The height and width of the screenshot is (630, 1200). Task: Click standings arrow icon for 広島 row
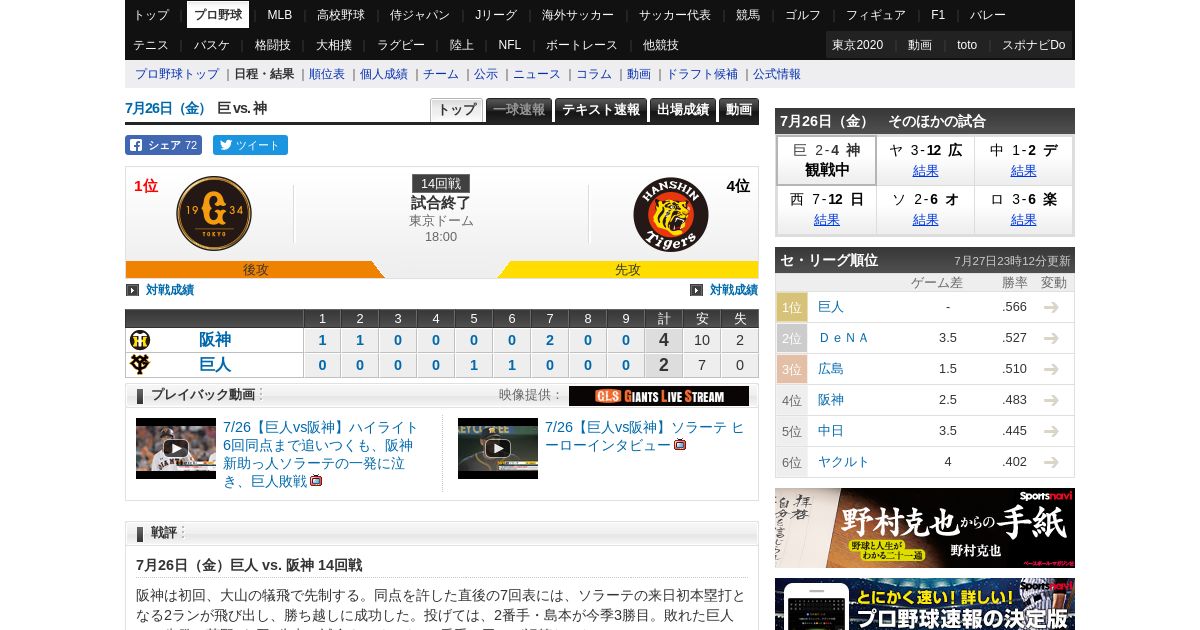pyautogui.click(x=1051, y=369)
